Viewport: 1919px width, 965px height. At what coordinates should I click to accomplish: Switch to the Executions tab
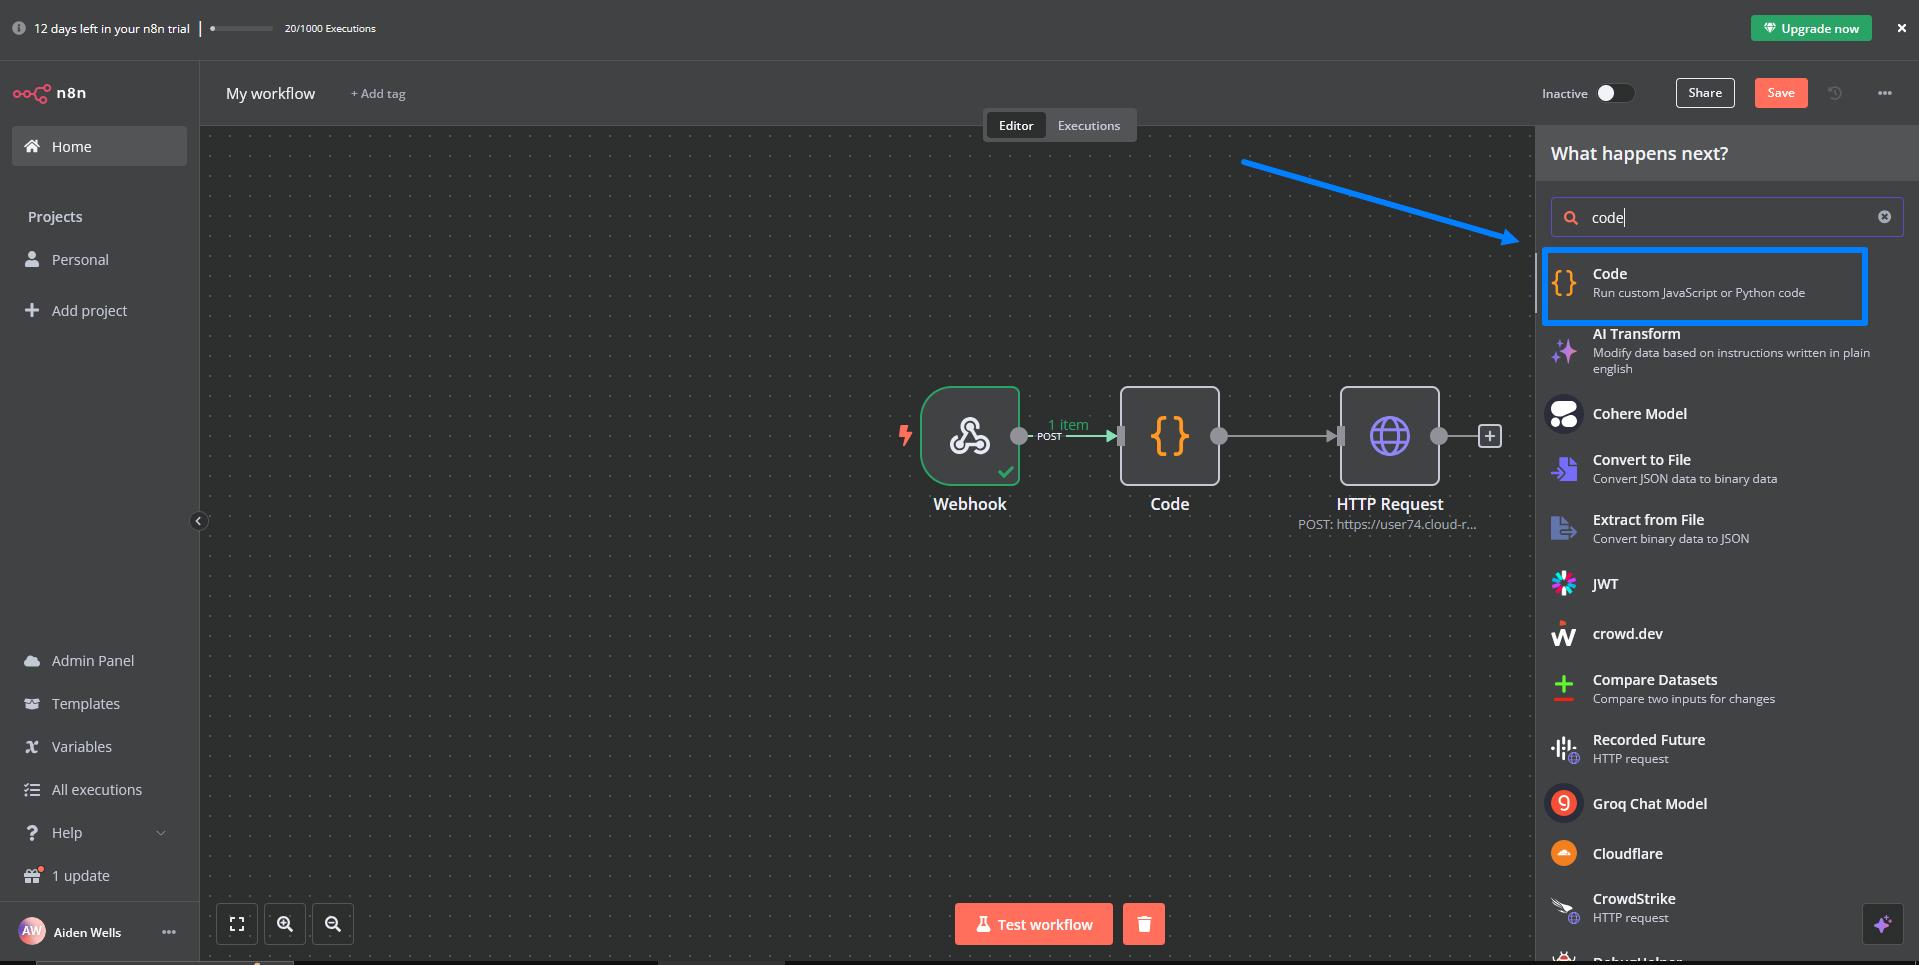tap(1089, 125)
